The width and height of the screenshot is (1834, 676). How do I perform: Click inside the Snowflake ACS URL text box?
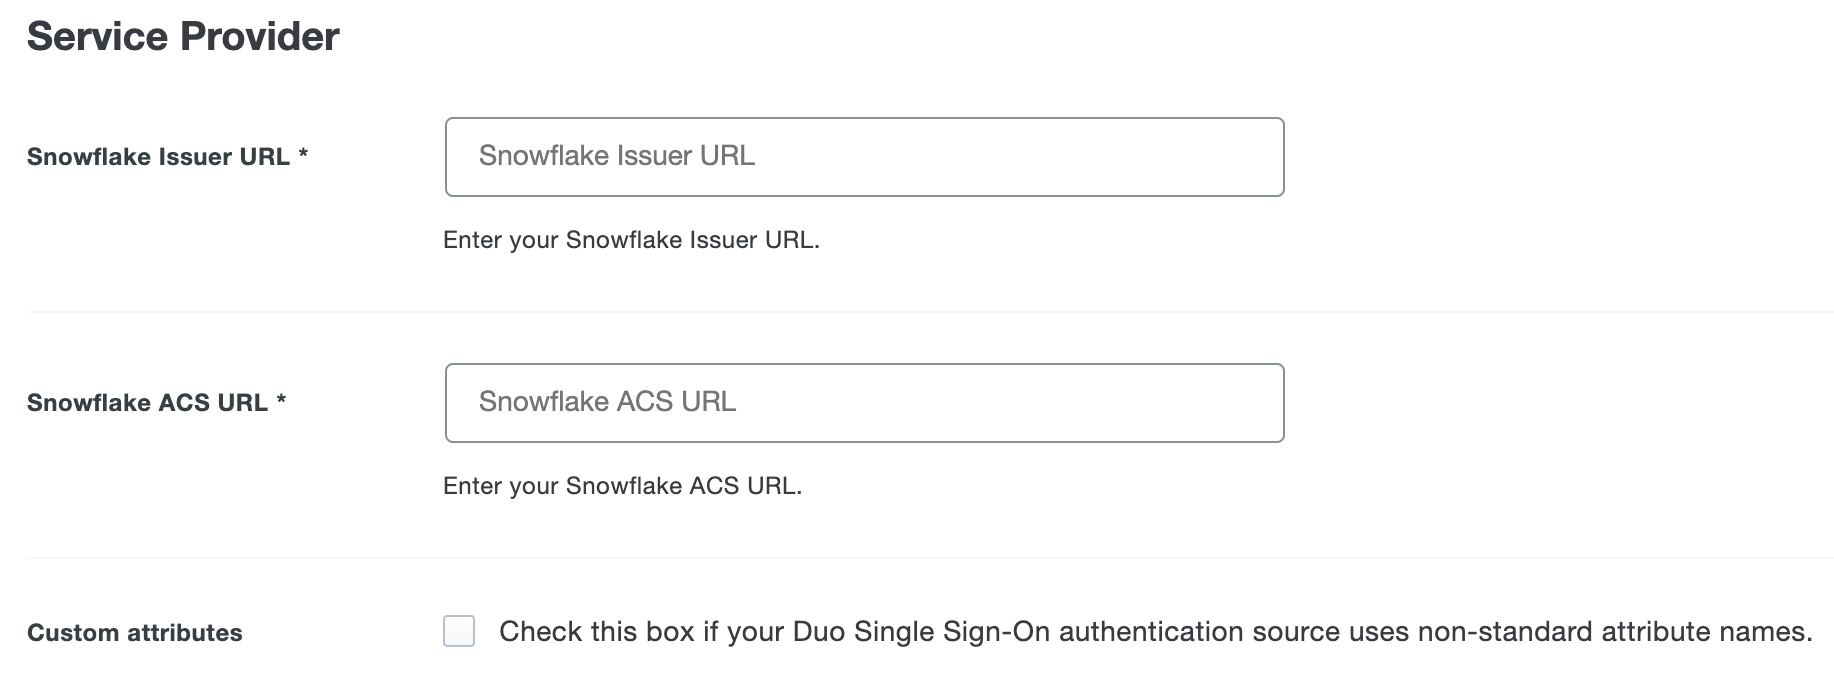(864, 402)
